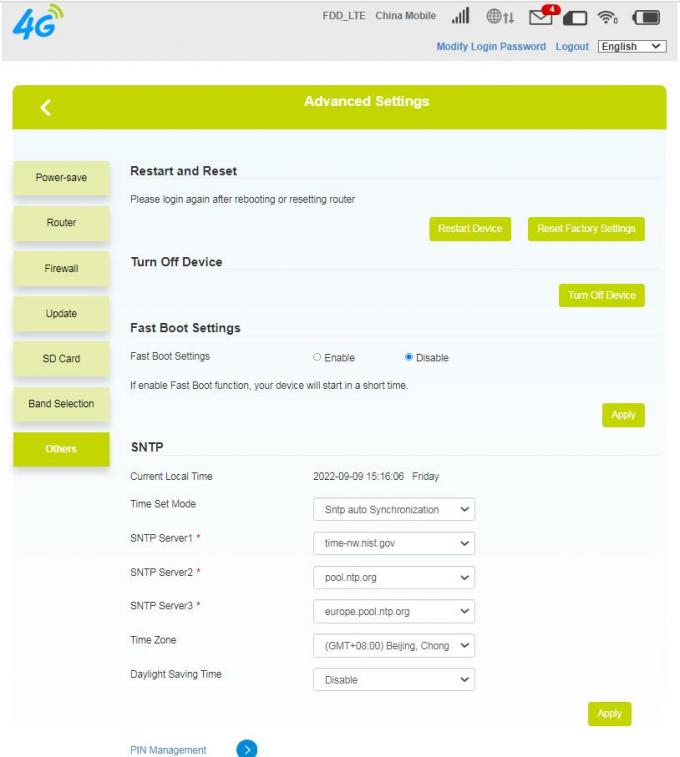Open the Time Zone dropdown
680x757 pixels.
click(393, 646)
